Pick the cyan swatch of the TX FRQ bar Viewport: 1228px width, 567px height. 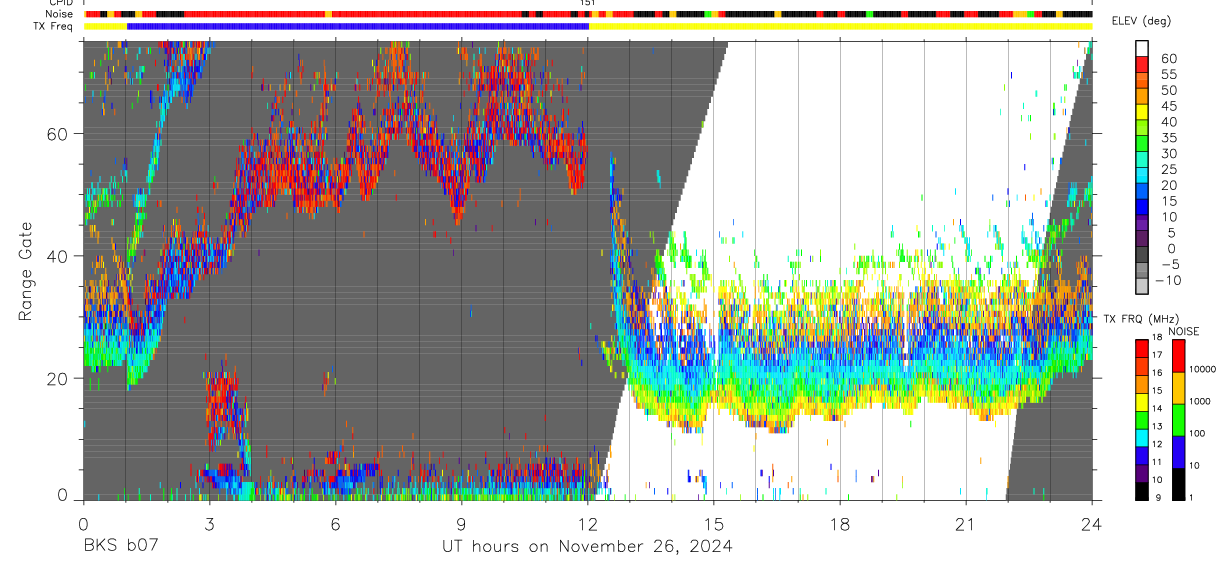1142,437
